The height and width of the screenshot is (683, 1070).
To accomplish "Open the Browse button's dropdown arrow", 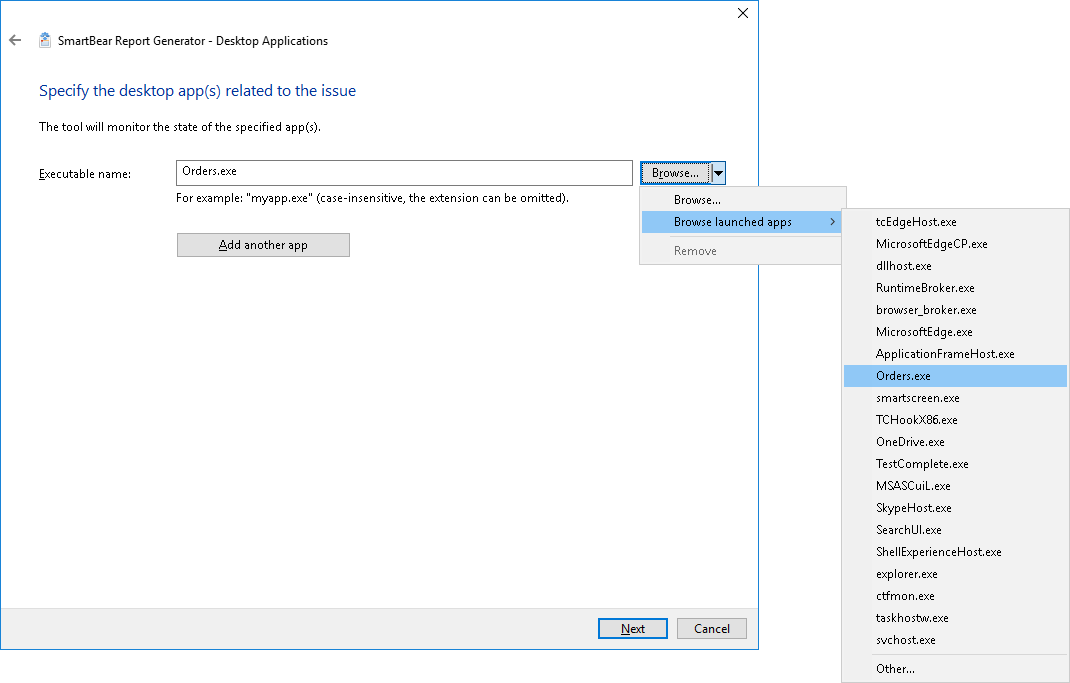I will point(718,172).
